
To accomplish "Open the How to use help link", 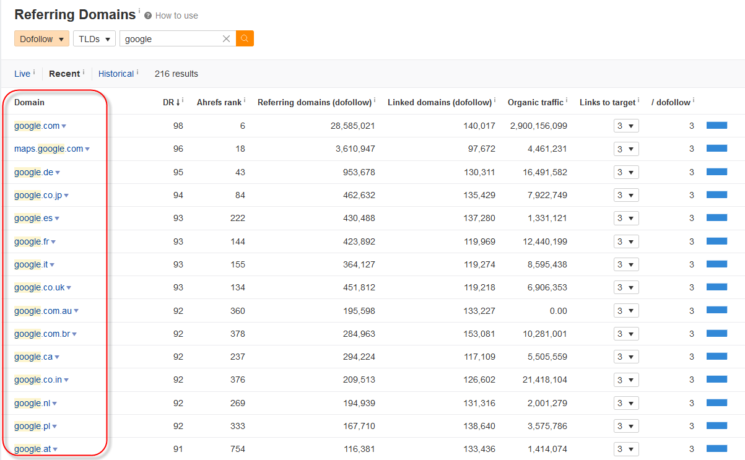I will tap(176, 16).
